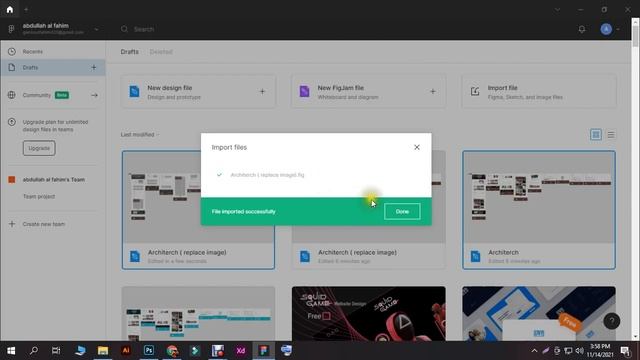Click the Community arrow icon
This screenshot has height=360, width=640.
point(94,95)
